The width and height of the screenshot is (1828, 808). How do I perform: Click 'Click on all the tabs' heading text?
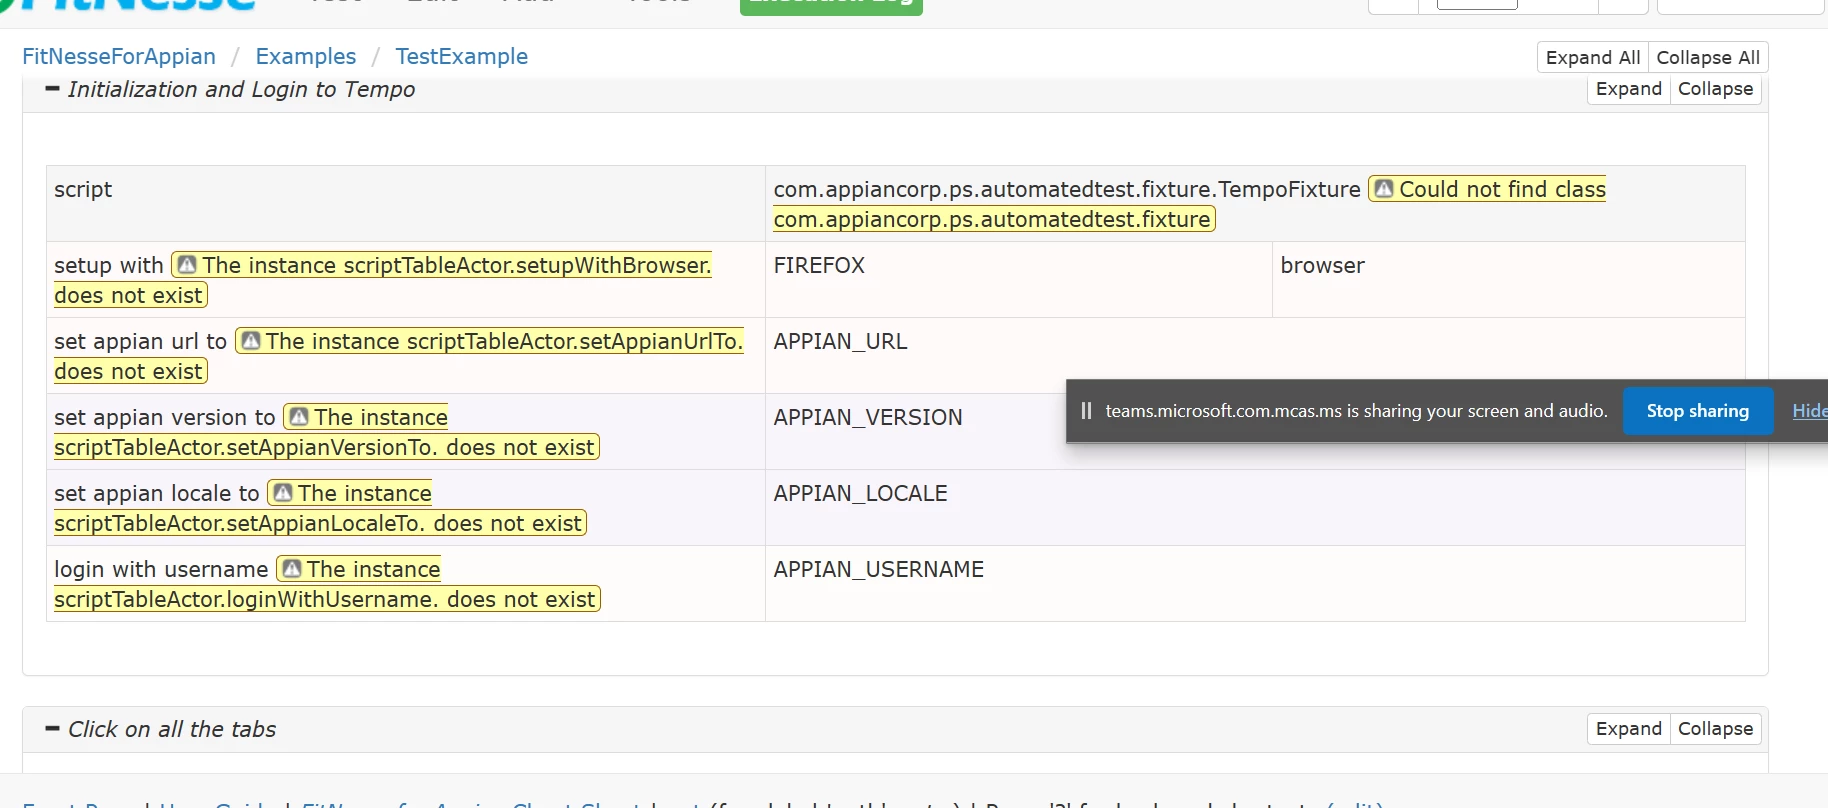pos(172,729)
